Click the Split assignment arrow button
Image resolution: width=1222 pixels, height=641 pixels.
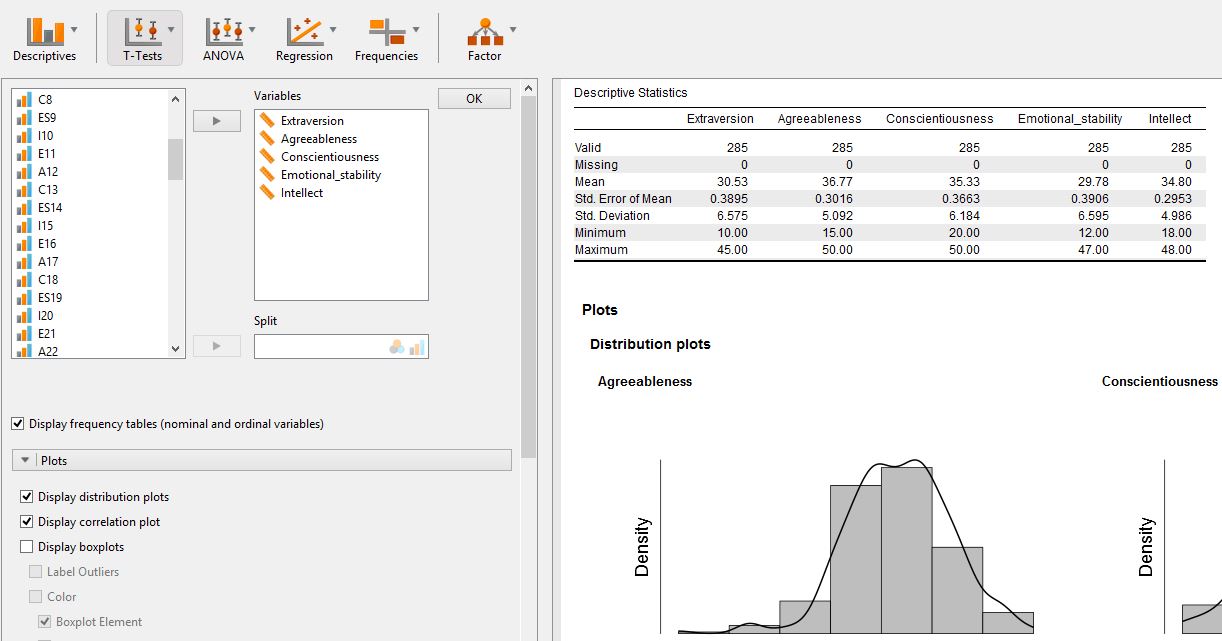217,346
